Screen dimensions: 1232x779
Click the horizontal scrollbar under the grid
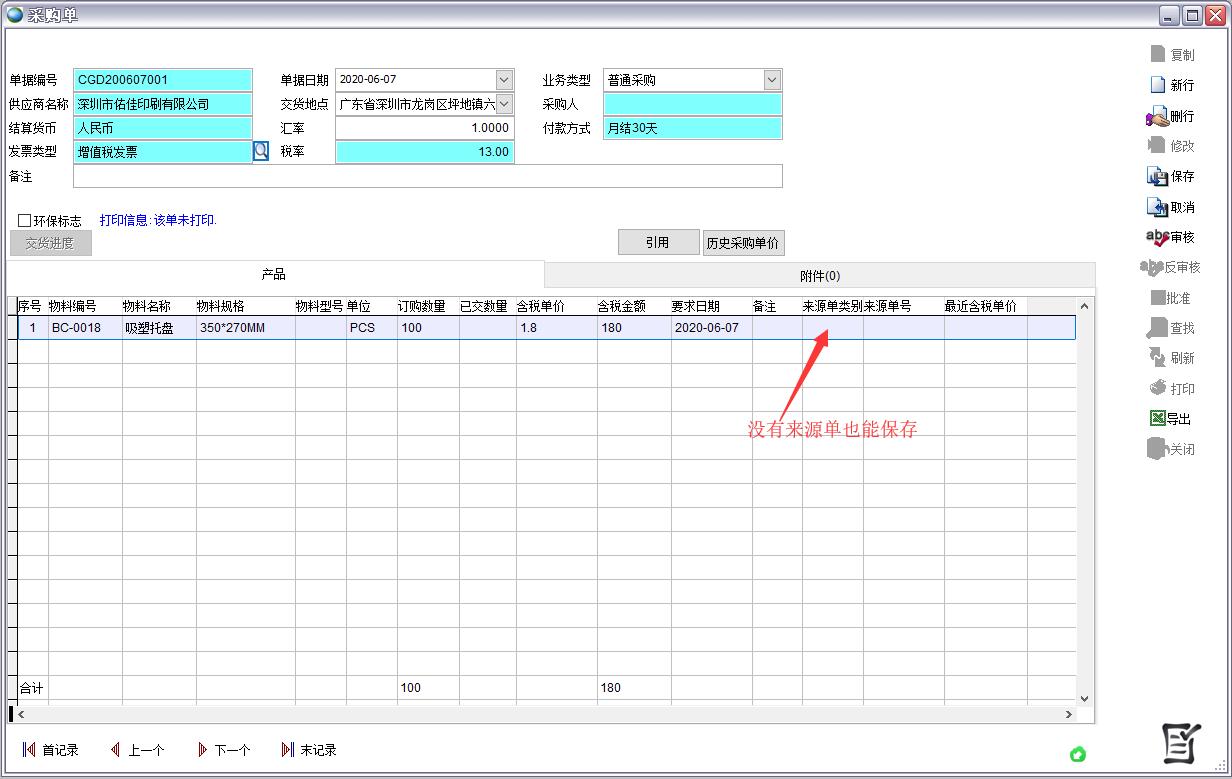(x=540, y=714)
